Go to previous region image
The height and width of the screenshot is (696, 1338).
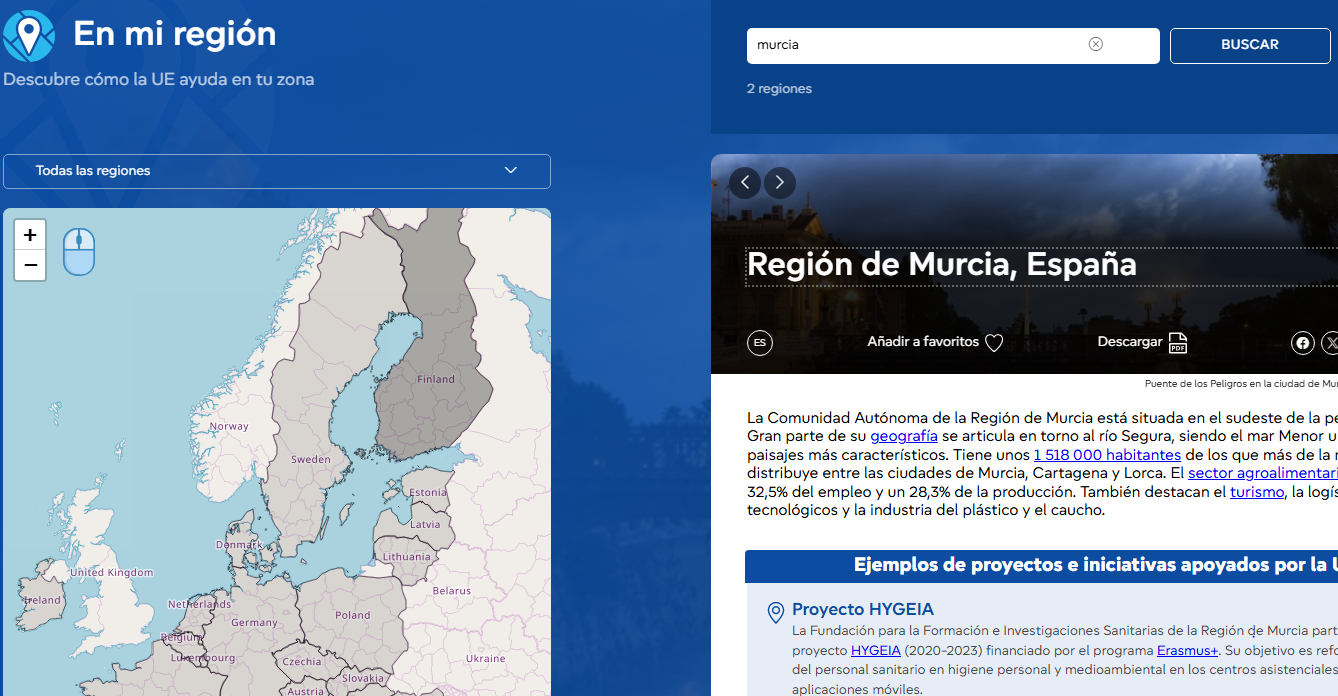pyautogui.click(x=745, y=183)
